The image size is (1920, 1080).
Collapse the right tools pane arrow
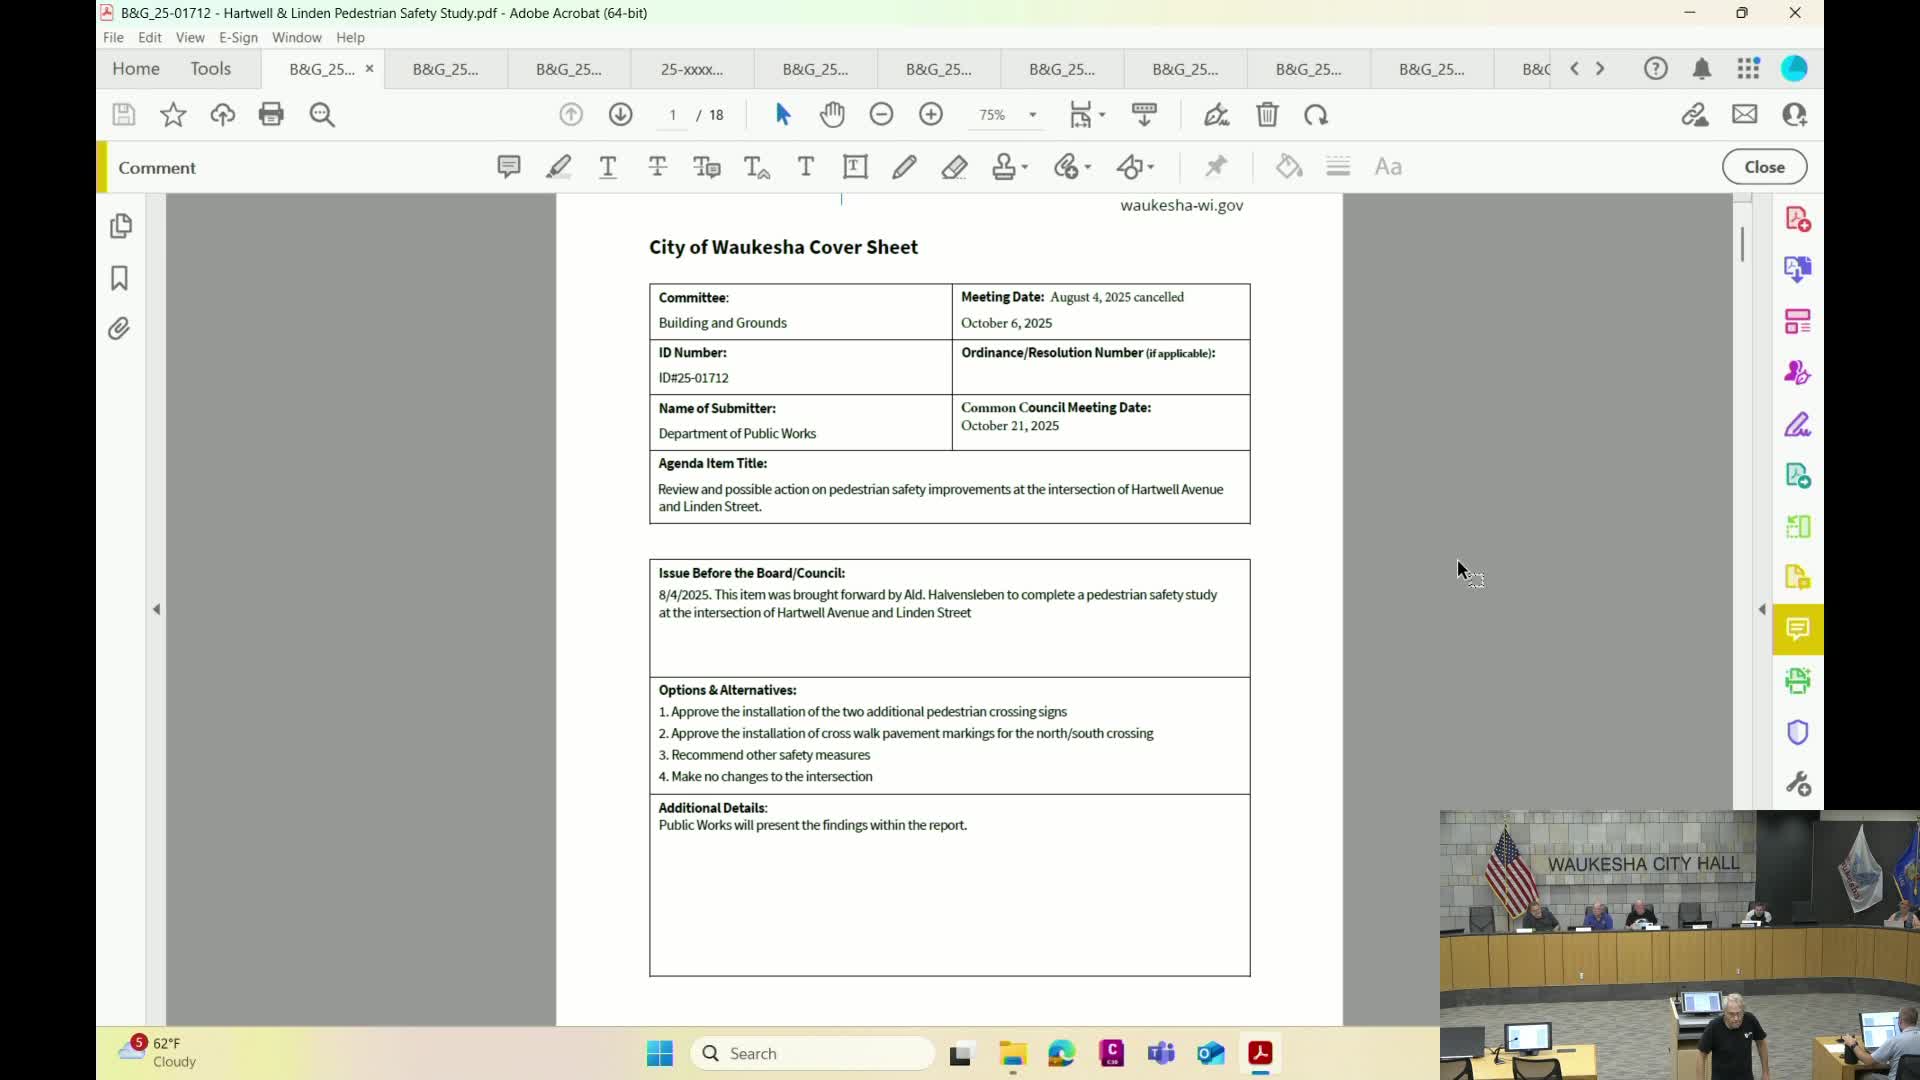[x=1762, y=609]
